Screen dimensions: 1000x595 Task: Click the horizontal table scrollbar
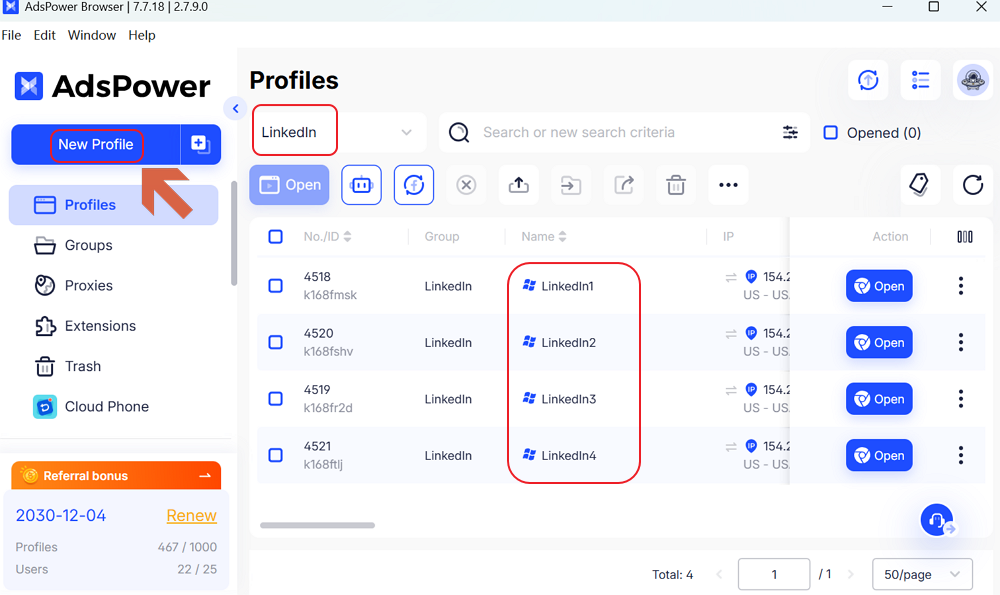[x=317, y=525]
